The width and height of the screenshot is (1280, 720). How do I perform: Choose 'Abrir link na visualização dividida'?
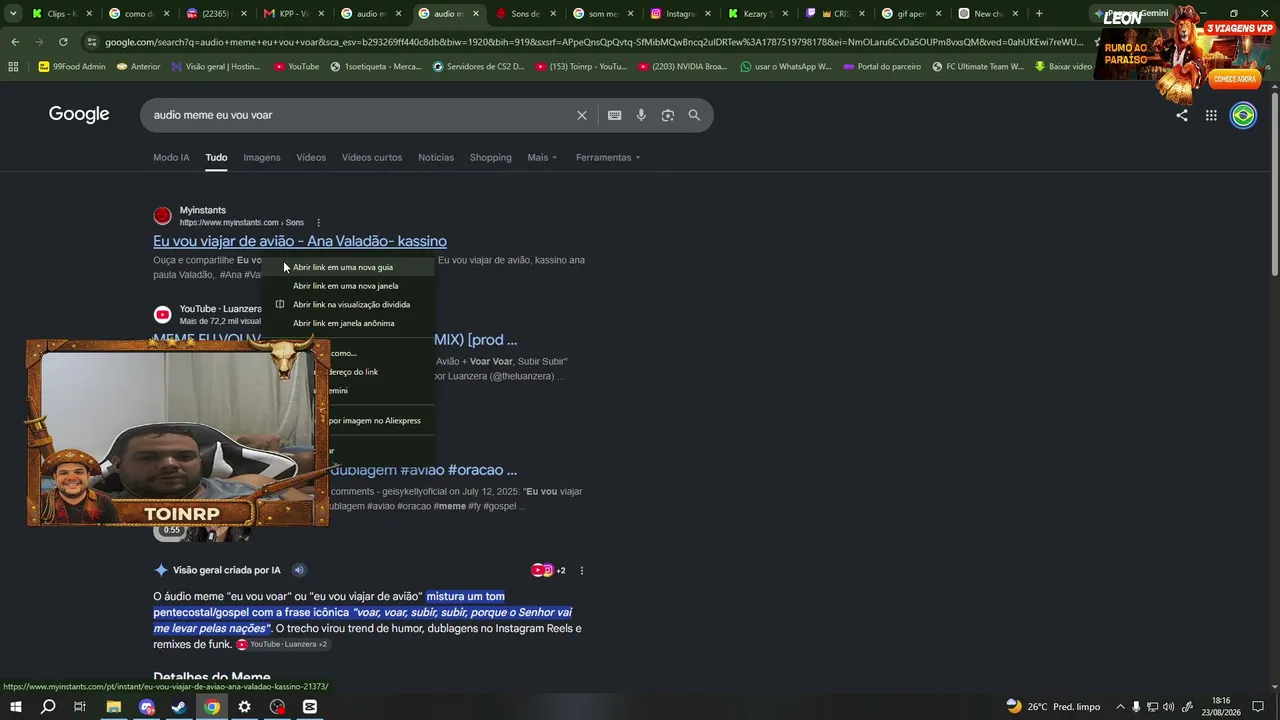(x=348, y=304)
